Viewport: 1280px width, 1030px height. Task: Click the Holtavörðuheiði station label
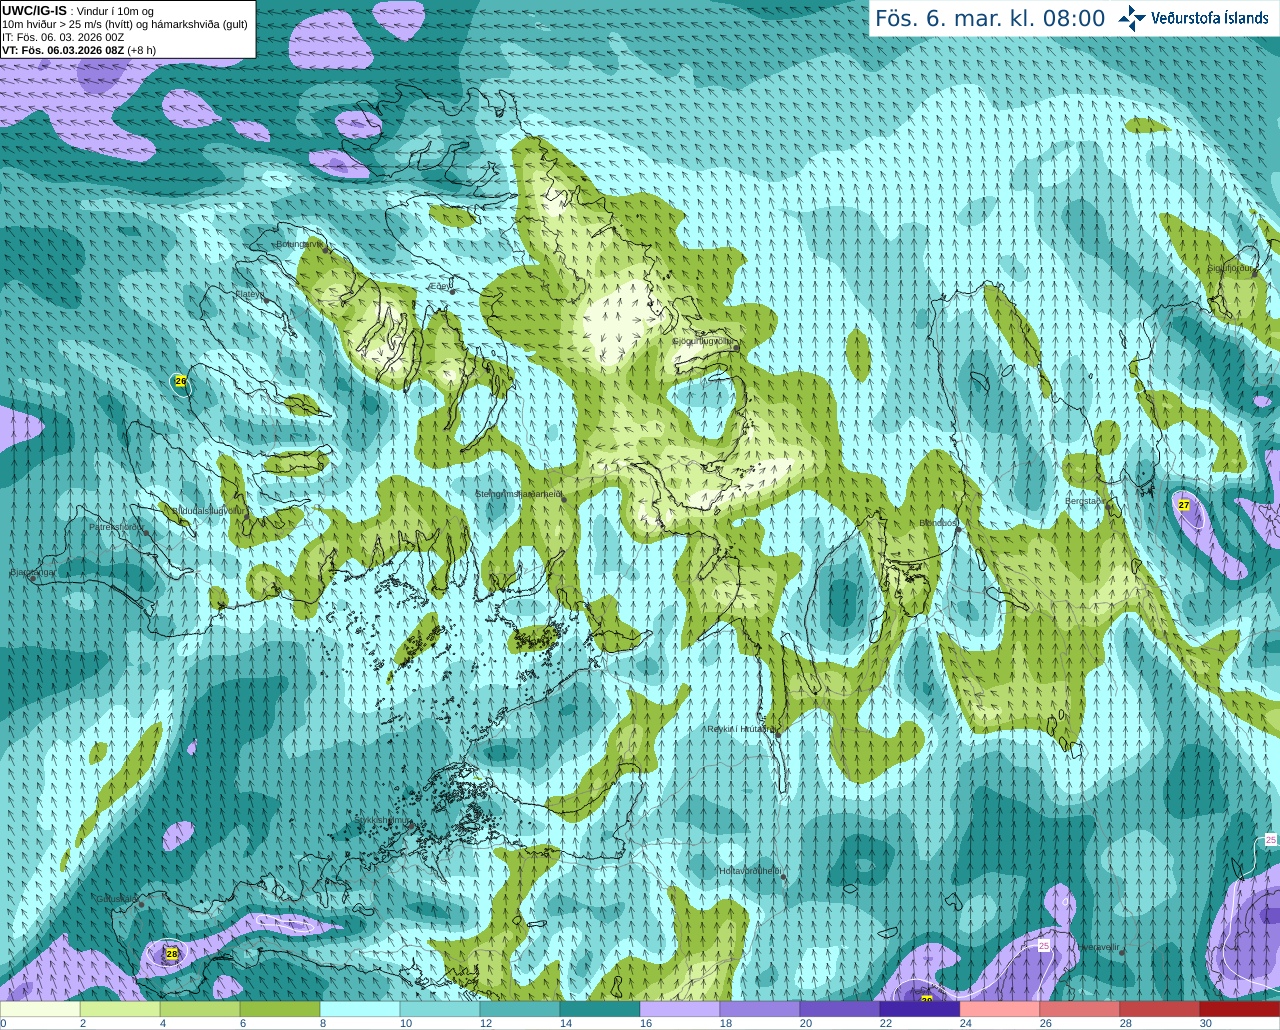coord(749,871)
